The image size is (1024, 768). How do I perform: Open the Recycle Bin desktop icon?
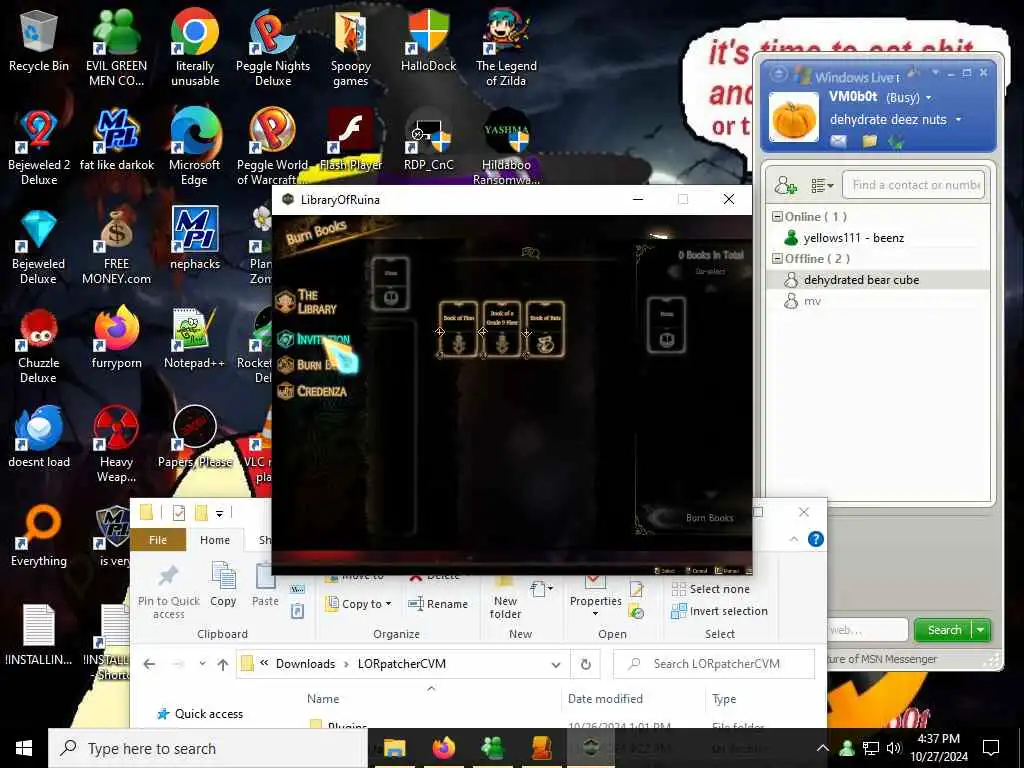(x=39, y=40)
